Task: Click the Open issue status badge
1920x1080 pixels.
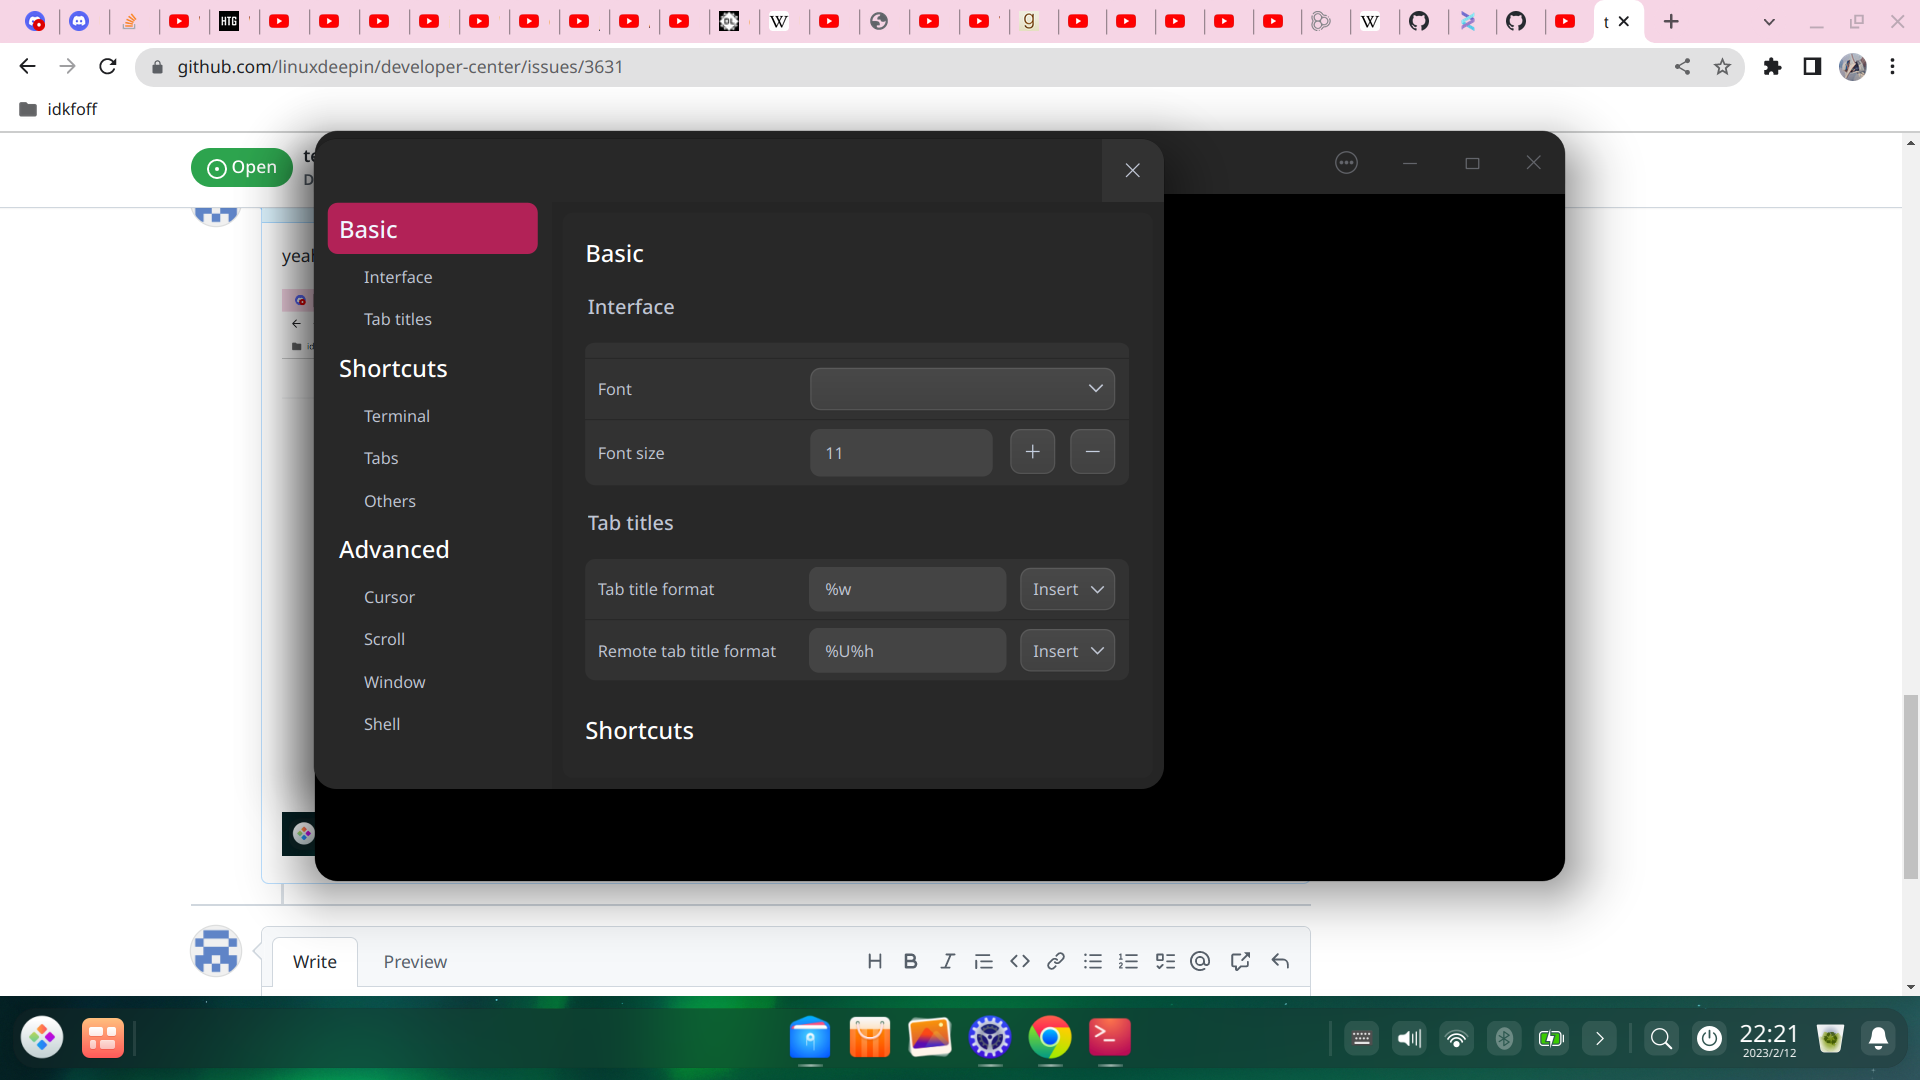Action: click(241, 167)
